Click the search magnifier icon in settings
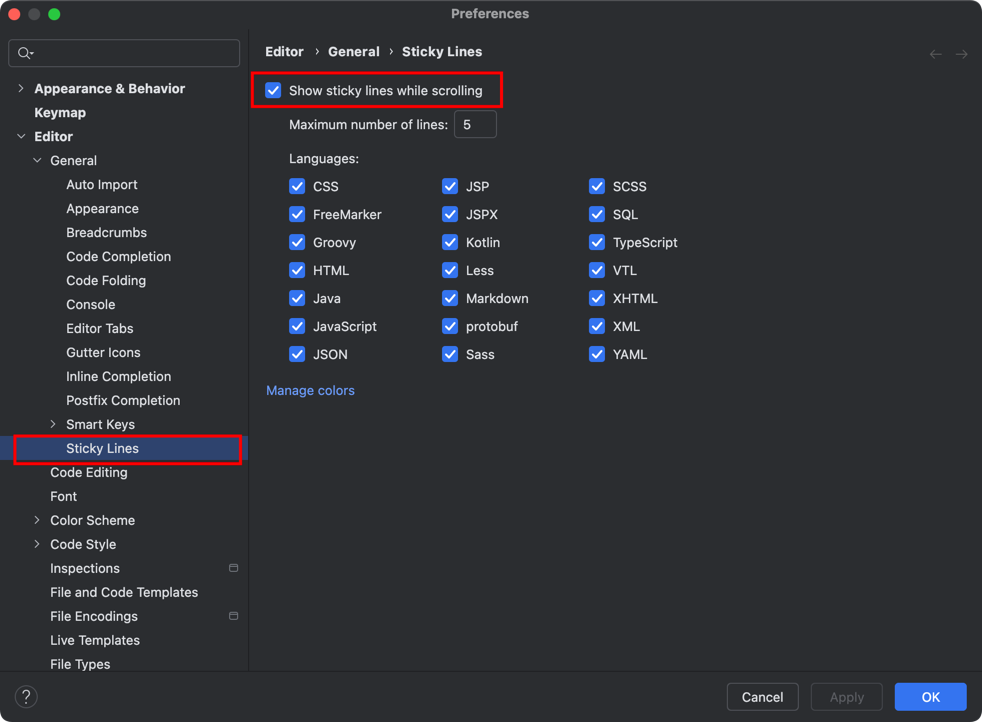 (25, 53)
